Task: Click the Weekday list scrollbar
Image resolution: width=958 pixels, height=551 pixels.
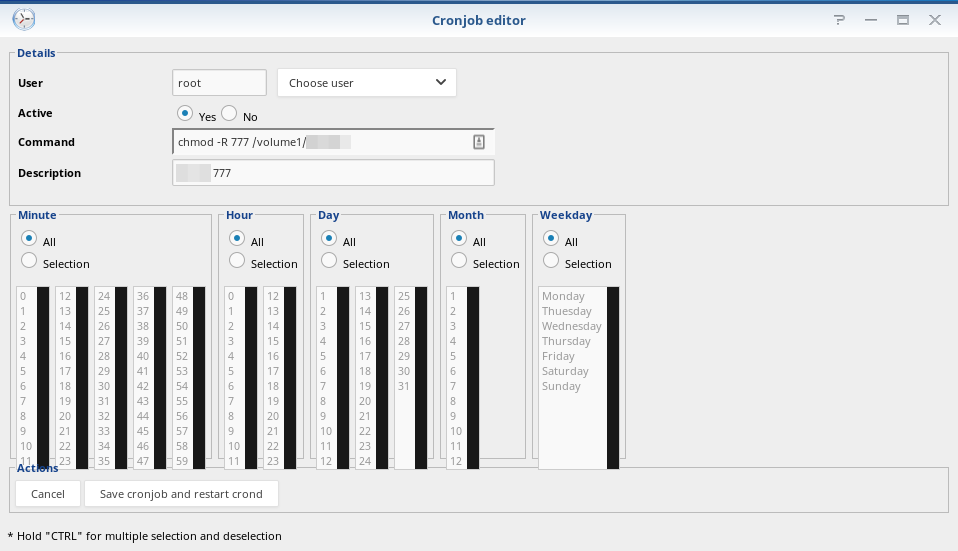Action: [x=613, y=378]
